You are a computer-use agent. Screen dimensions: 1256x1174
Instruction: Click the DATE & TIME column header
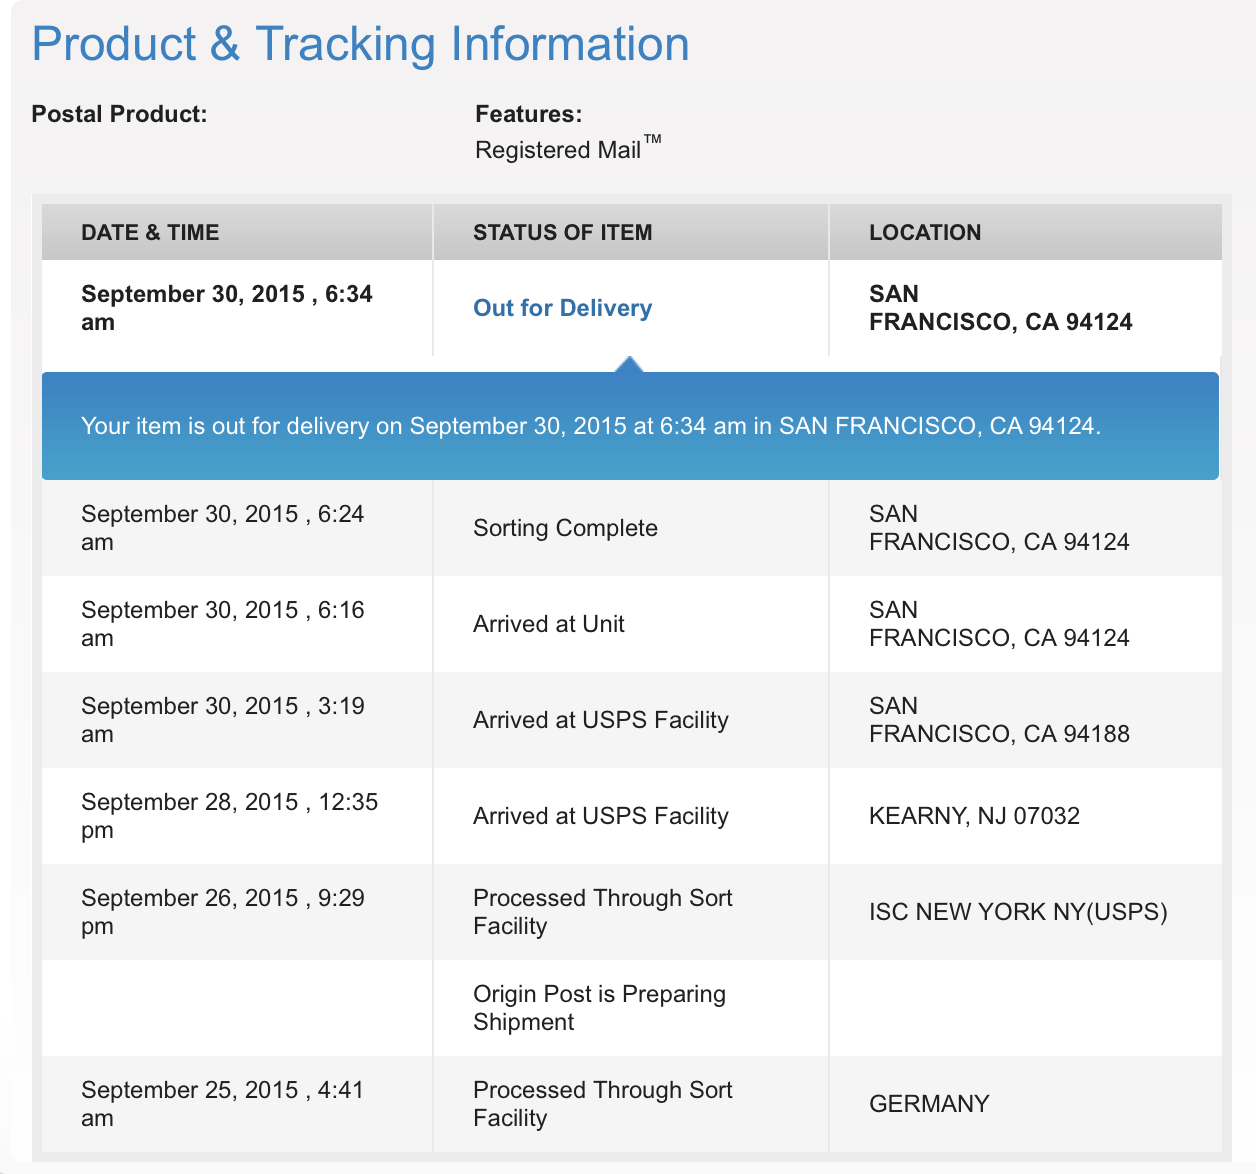pyautogui.click(x=150, y=232)
